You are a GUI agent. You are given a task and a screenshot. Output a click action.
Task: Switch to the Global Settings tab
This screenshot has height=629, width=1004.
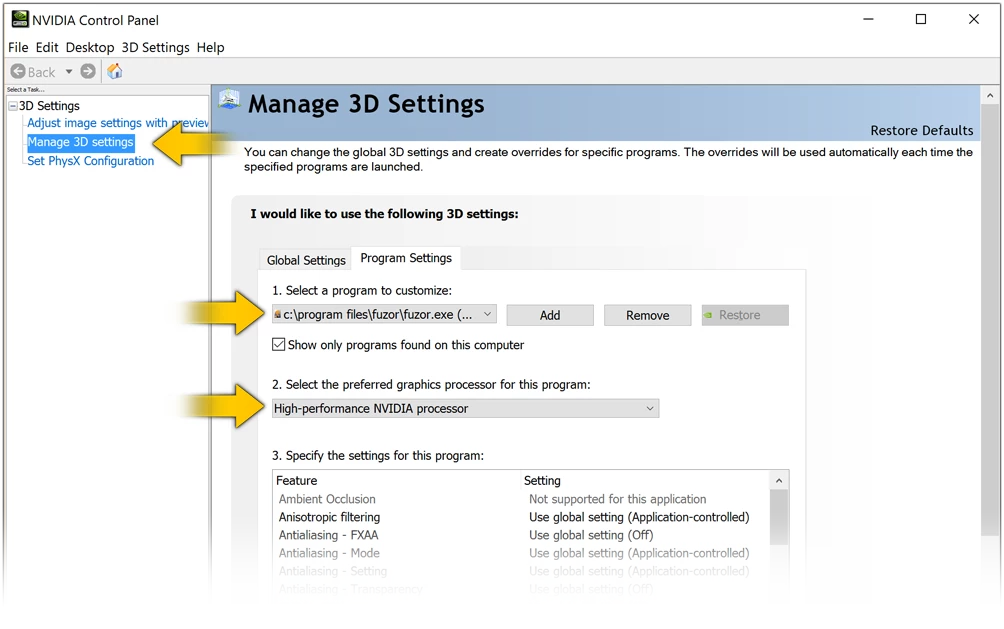306,260
